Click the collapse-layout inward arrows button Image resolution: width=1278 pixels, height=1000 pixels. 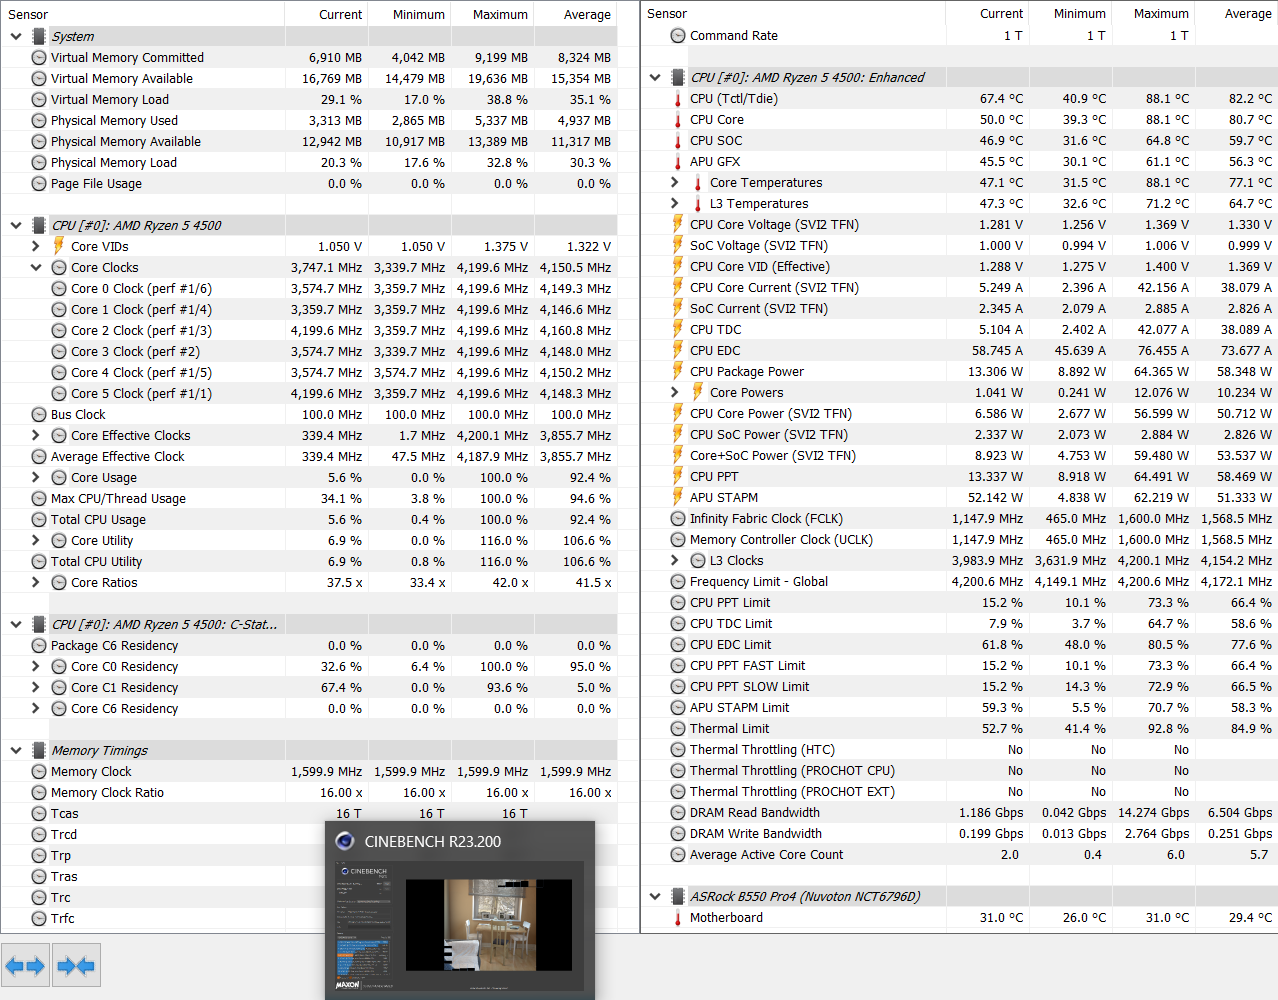click(76, 966)
